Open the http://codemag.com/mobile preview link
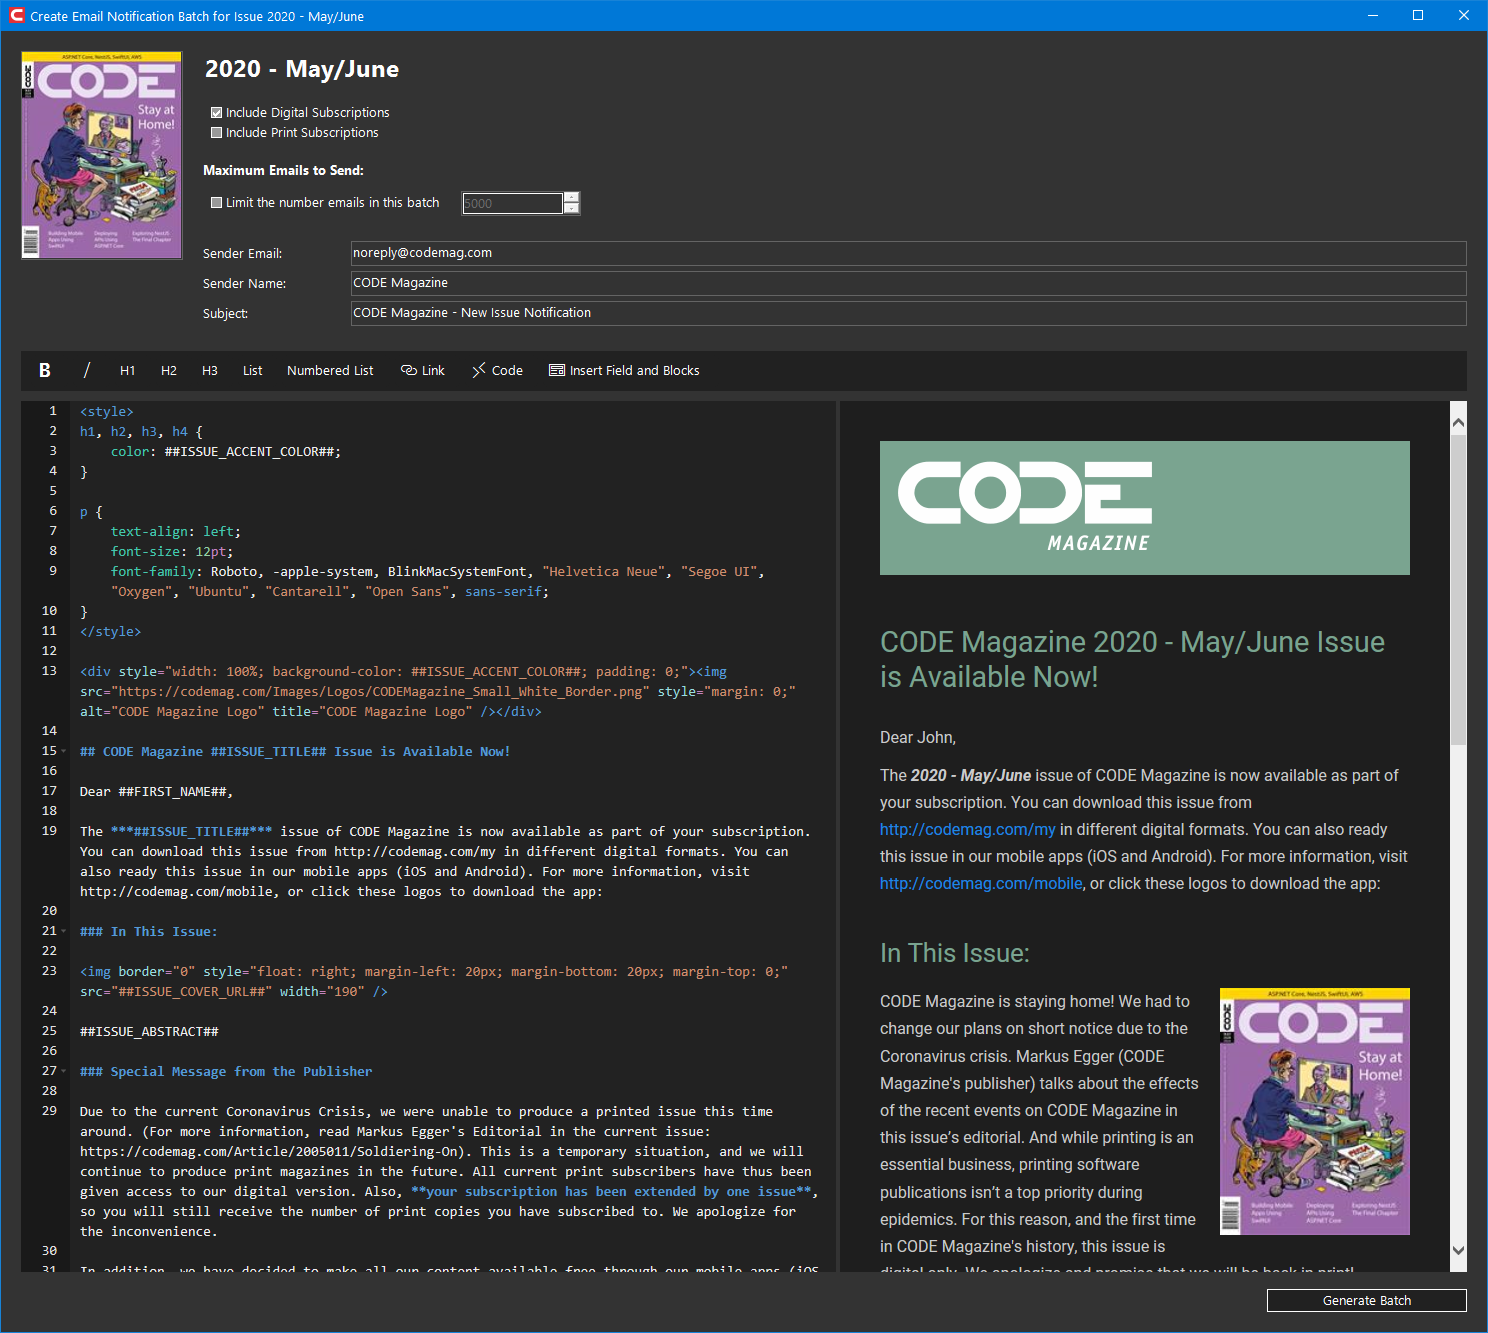1488x1333 pixels. click(981, 884)
